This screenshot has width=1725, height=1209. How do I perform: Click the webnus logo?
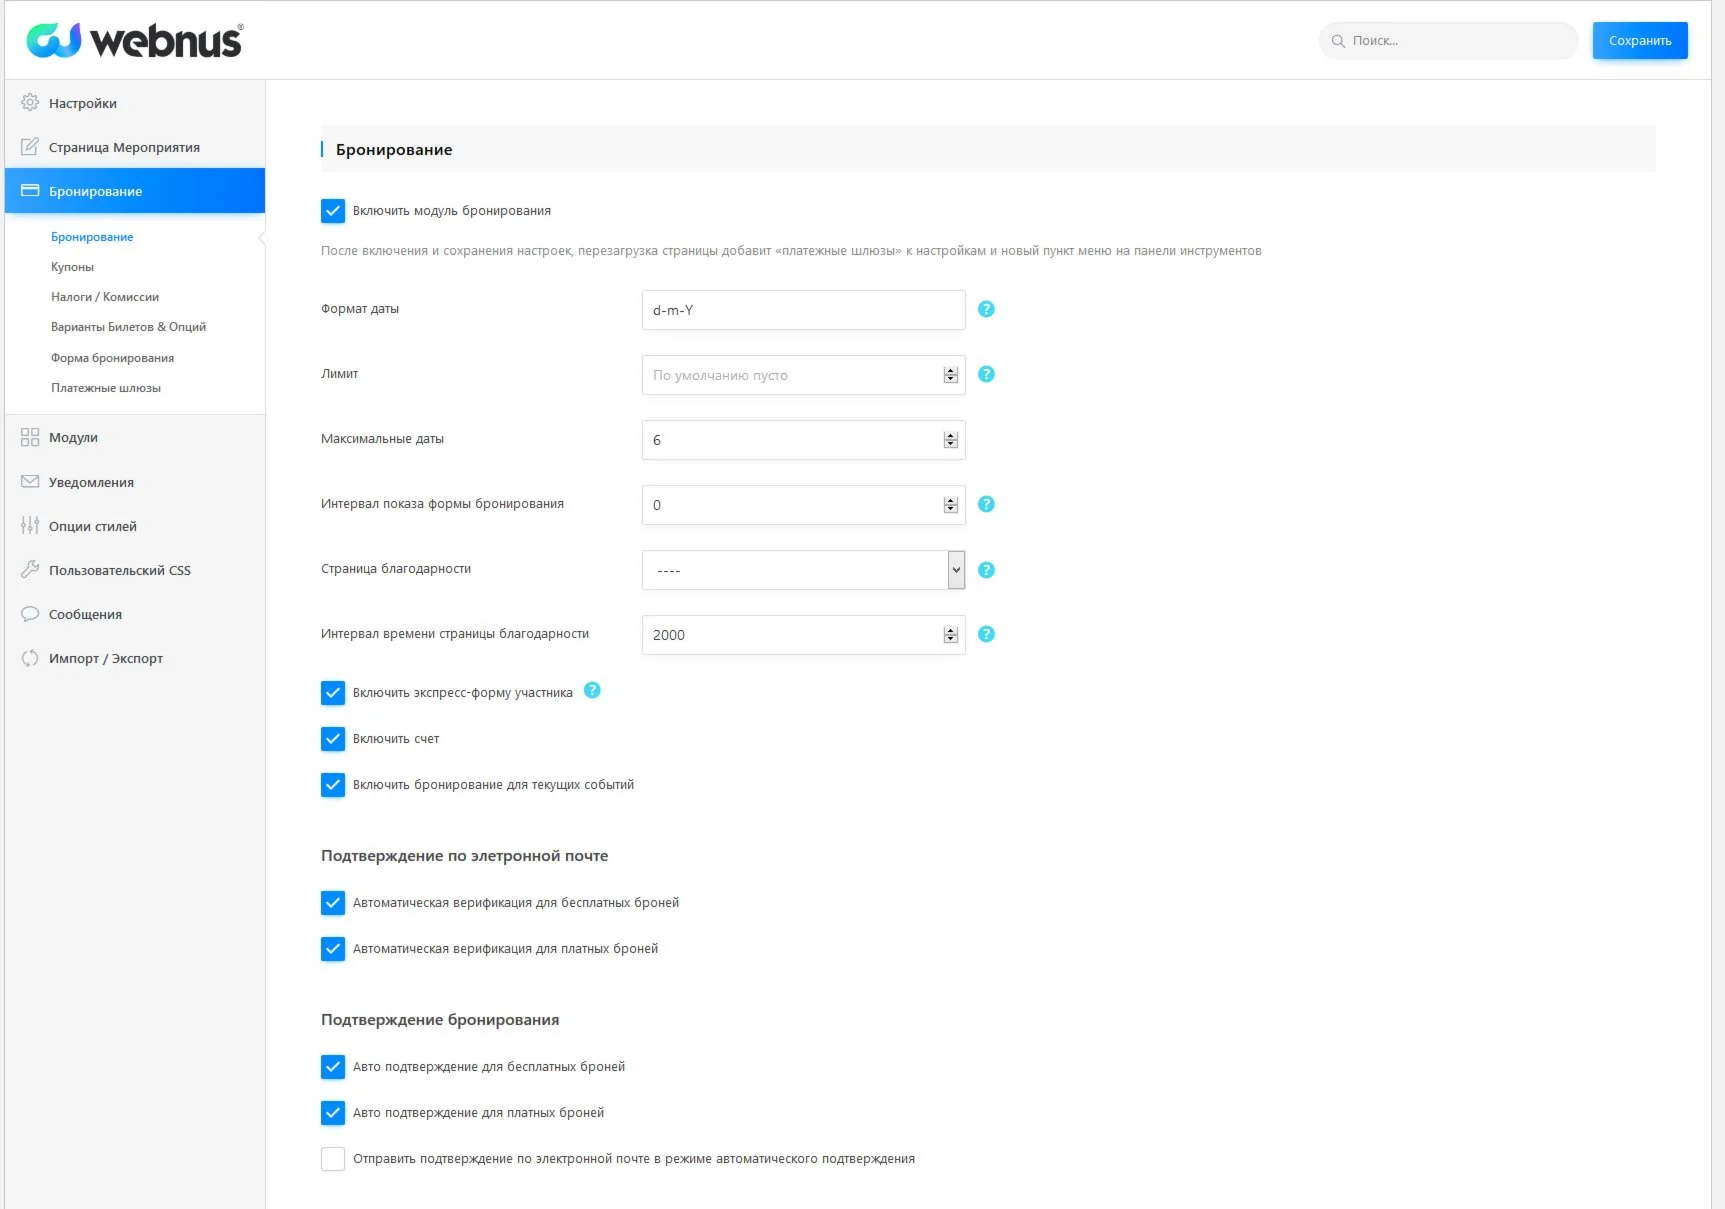click(x=134, y=41)
